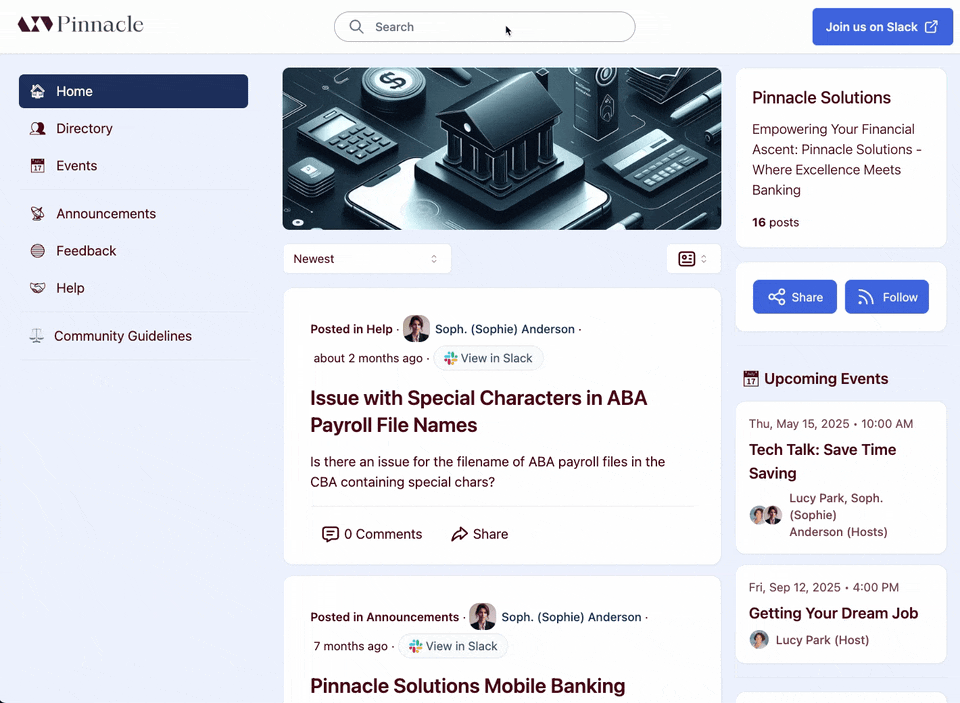Click the search magnifier icon
This screenshot has width=960, height=703.
(x=356, y=26)
